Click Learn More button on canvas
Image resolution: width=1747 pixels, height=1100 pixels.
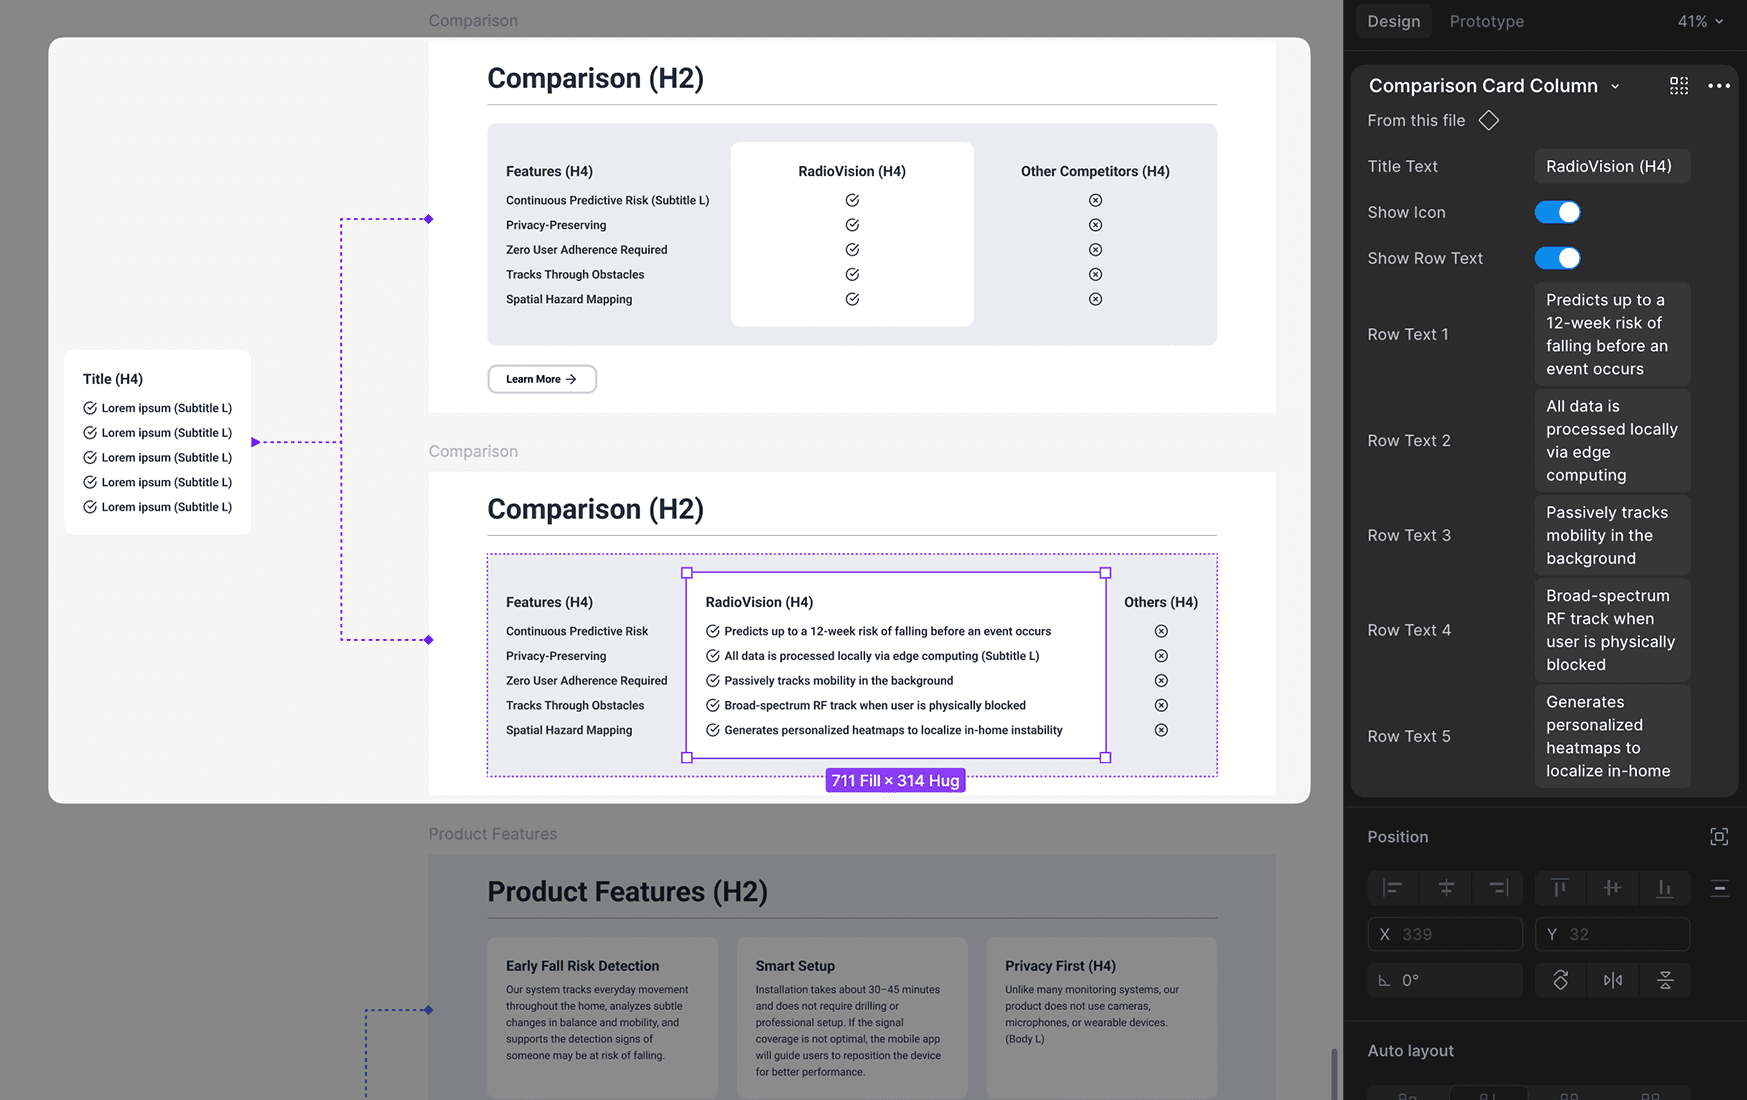[x=542, y=379]
